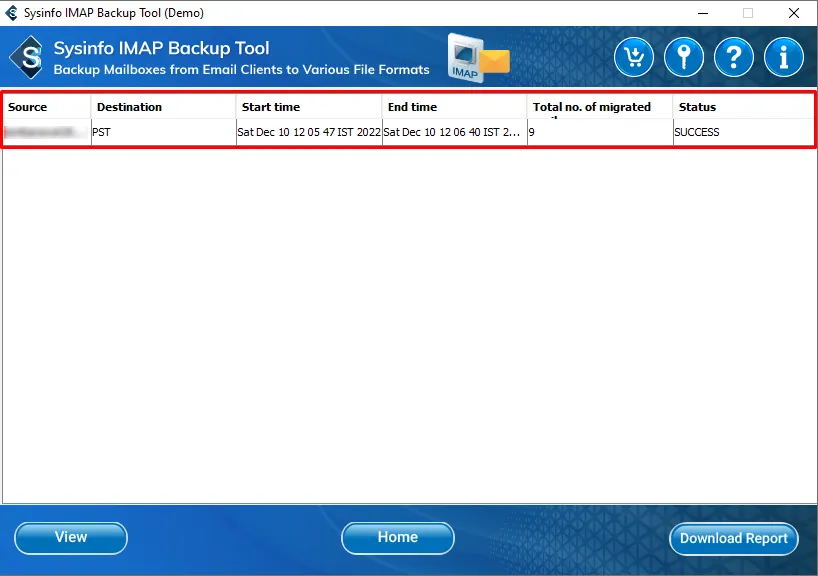The height and width of the screenshot is (576, 818).
Task: Click the Download Report button
Action: pyautogui.click(x=733, y=538)
